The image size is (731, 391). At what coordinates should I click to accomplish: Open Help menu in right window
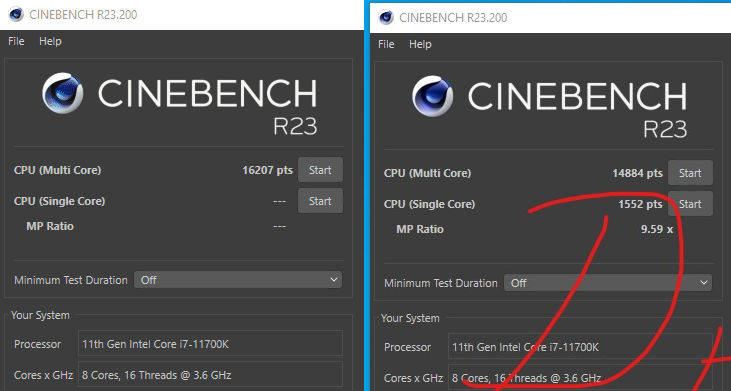point(421,44)
